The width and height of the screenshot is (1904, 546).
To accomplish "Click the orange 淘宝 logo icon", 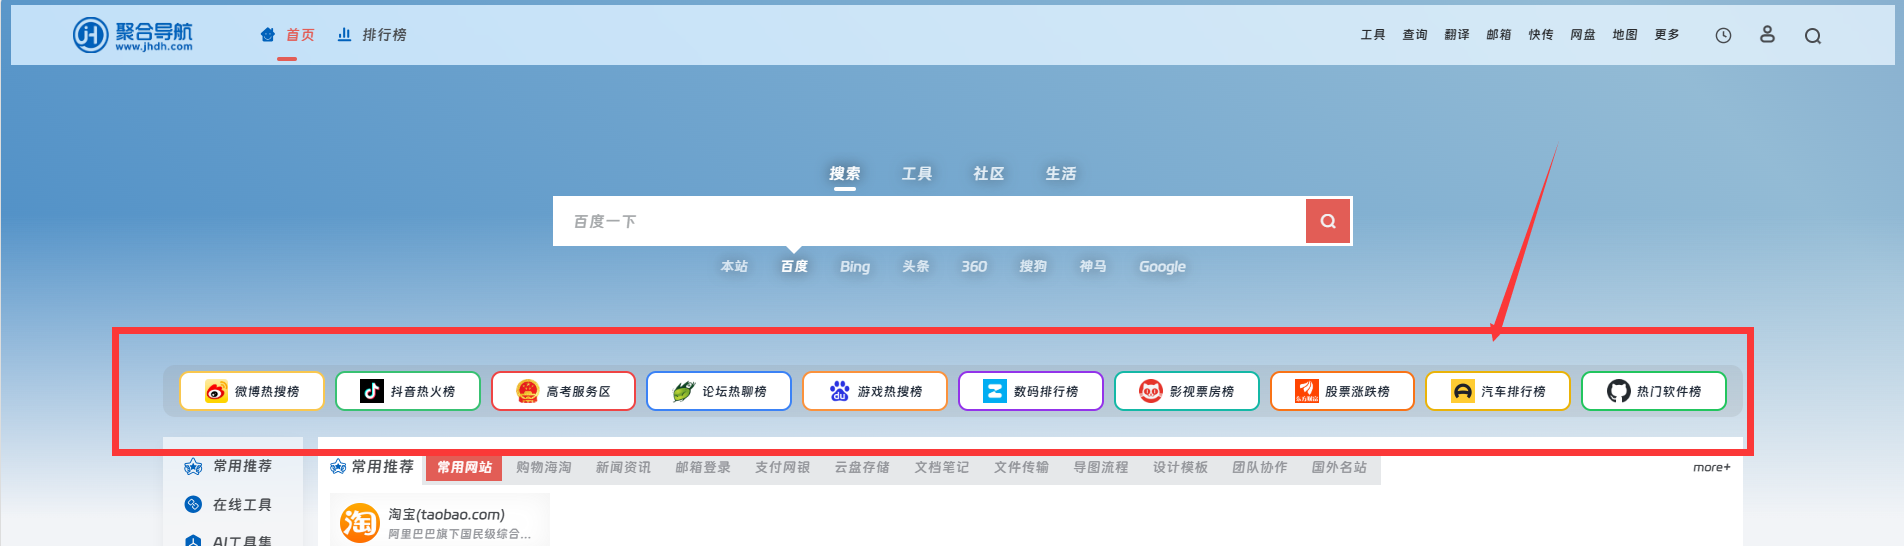I will 360,523.
